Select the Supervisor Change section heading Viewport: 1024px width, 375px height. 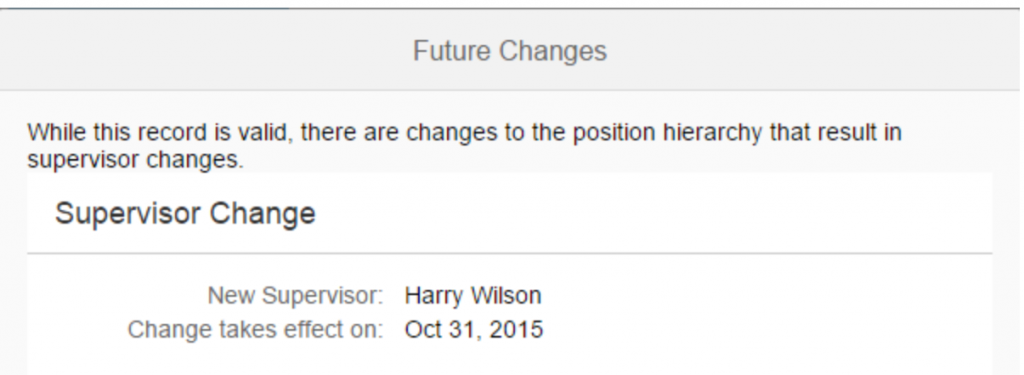click(185, 214)
